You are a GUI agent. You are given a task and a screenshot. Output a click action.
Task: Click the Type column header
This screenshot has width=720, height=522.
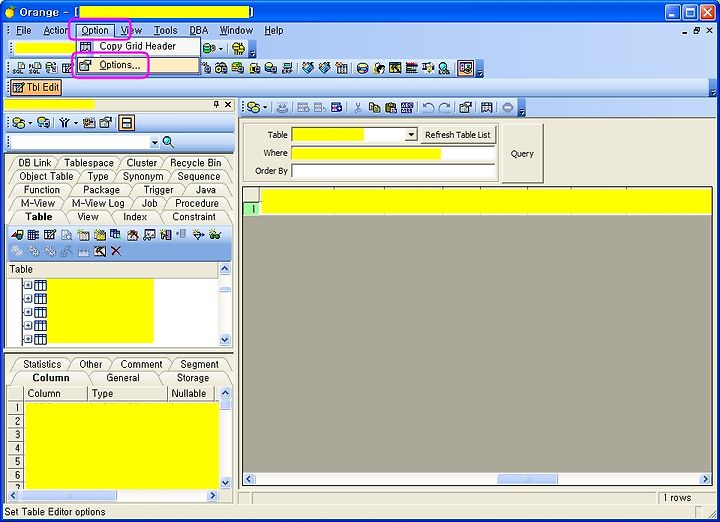pyautogui.click(x=127, y=393)
